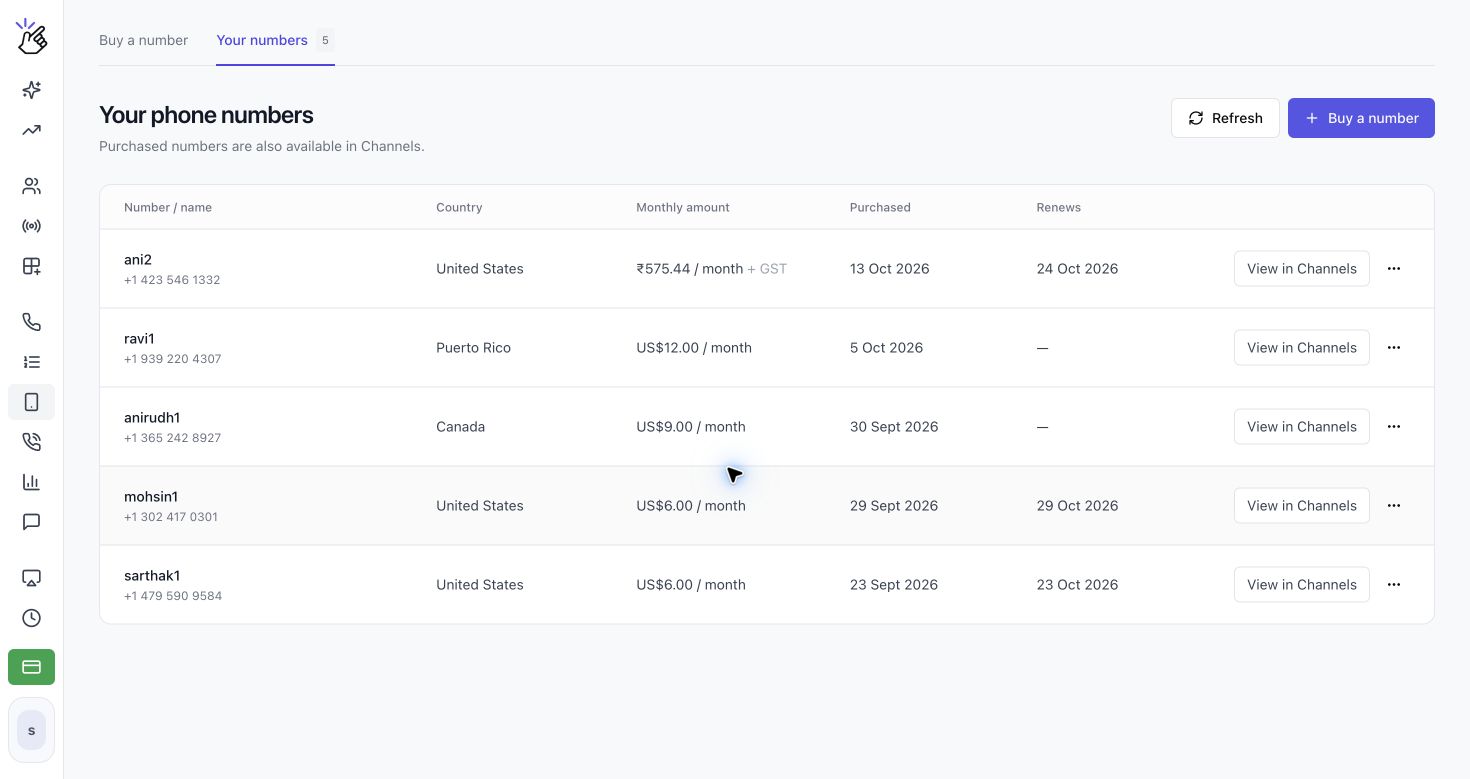1470x779 pixels.
Task: Open the screen cast monitor icon
Action: pos(31,578)
